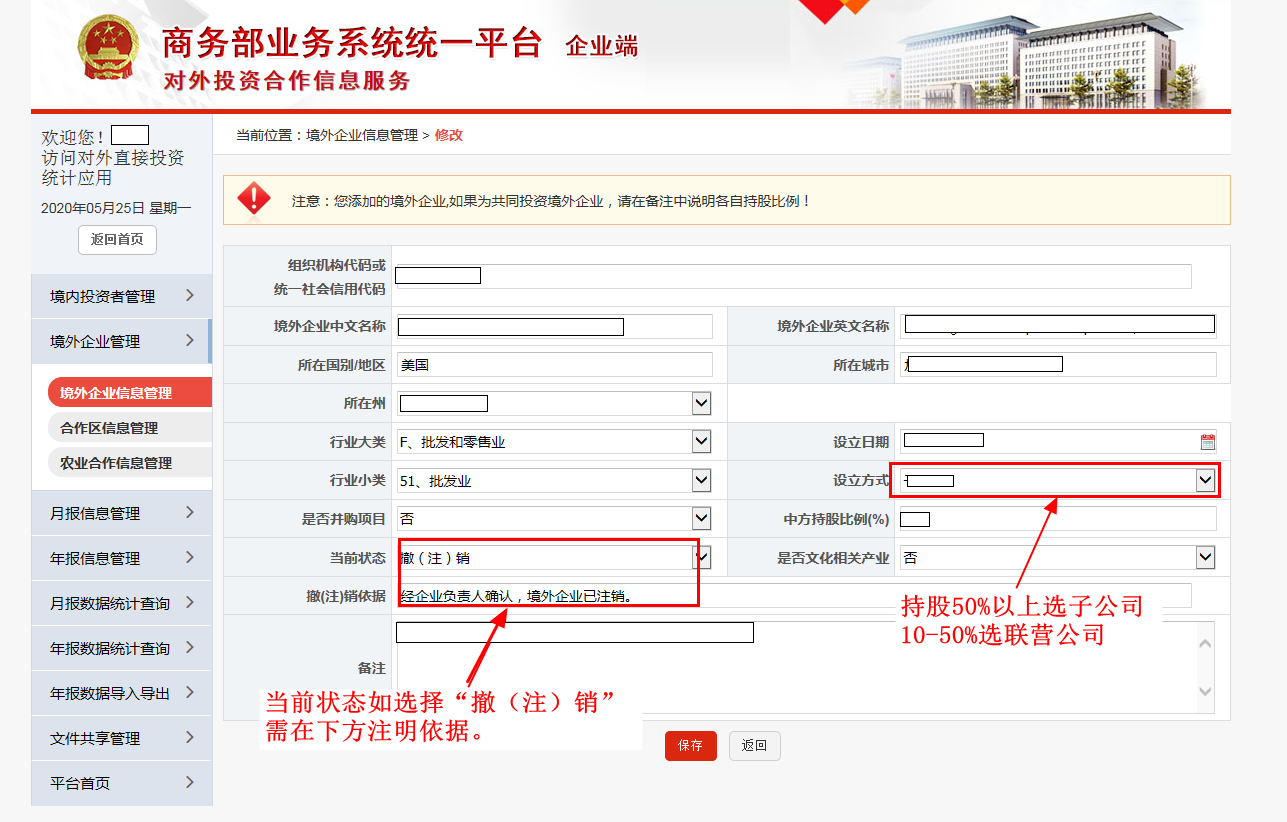Click the calendar icon beside 设立日期
The width and height of the screenshot is (1287, 822).
click(x=1207, y=442)
